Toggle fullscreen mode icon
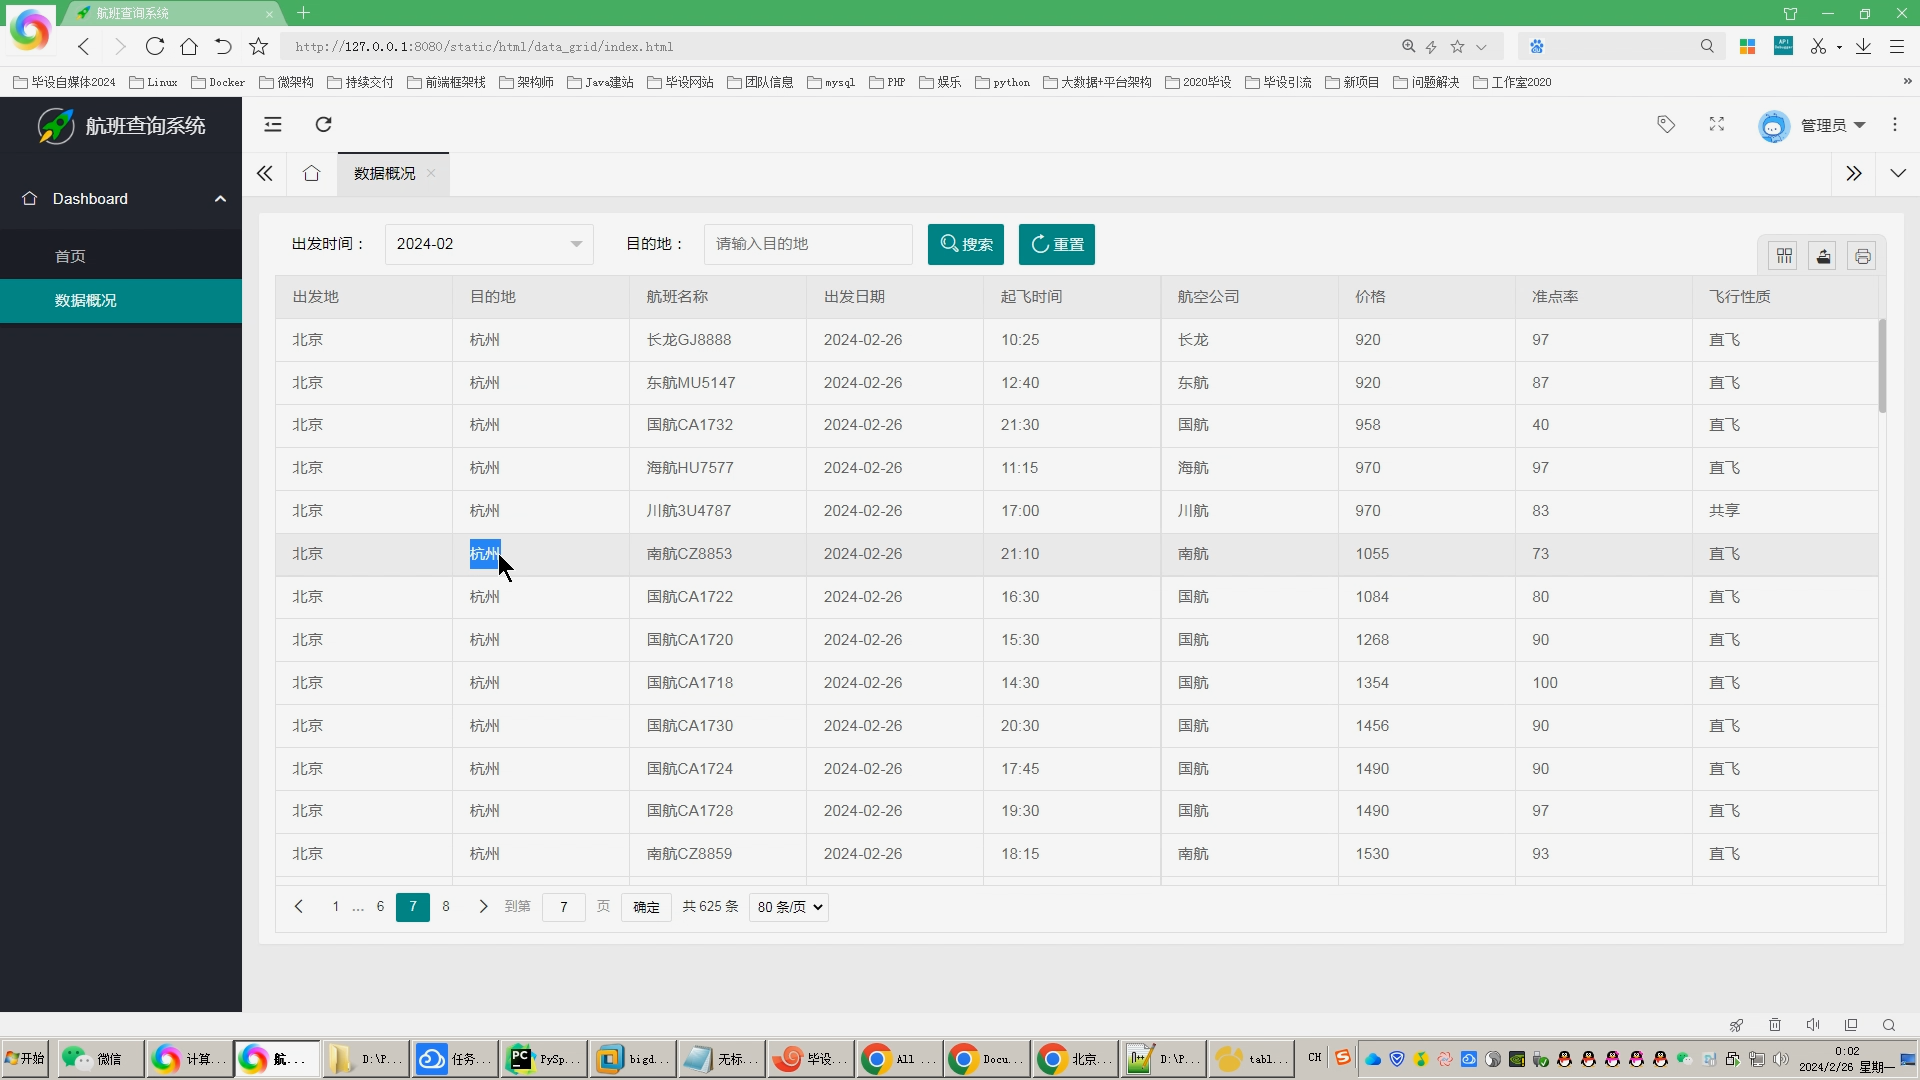The width and height of the screenshot is (1920, 1080). coord(1717,124)
